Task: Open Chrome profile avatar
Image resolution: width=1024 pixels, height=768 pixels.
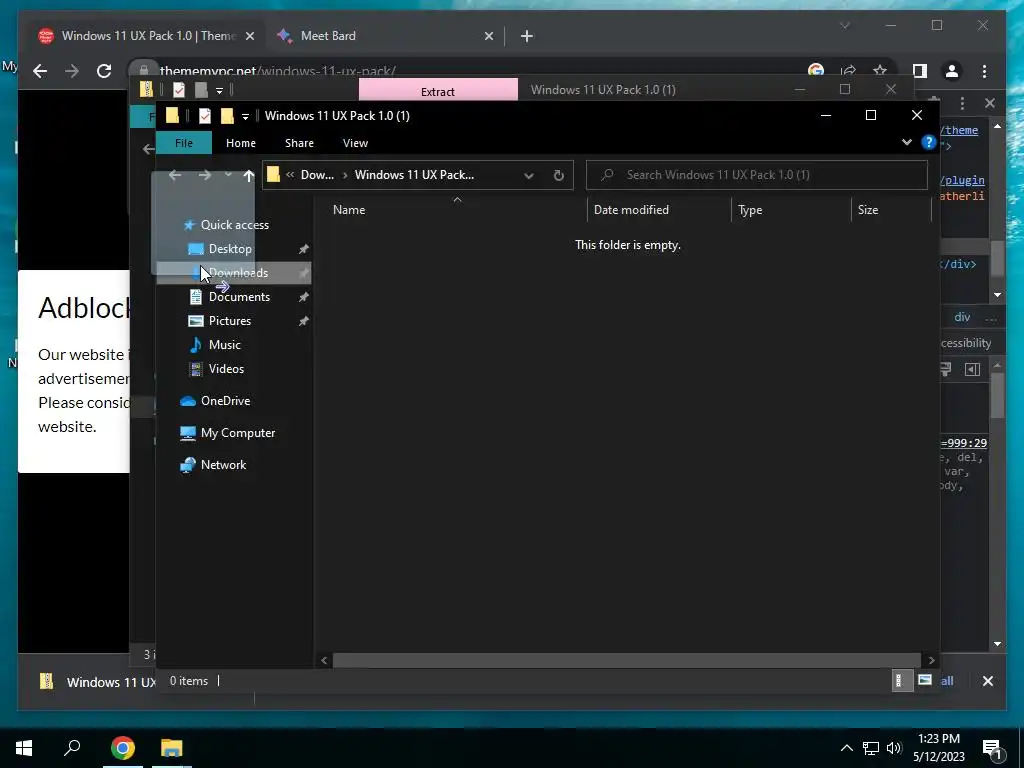Action: coord(952,71)
